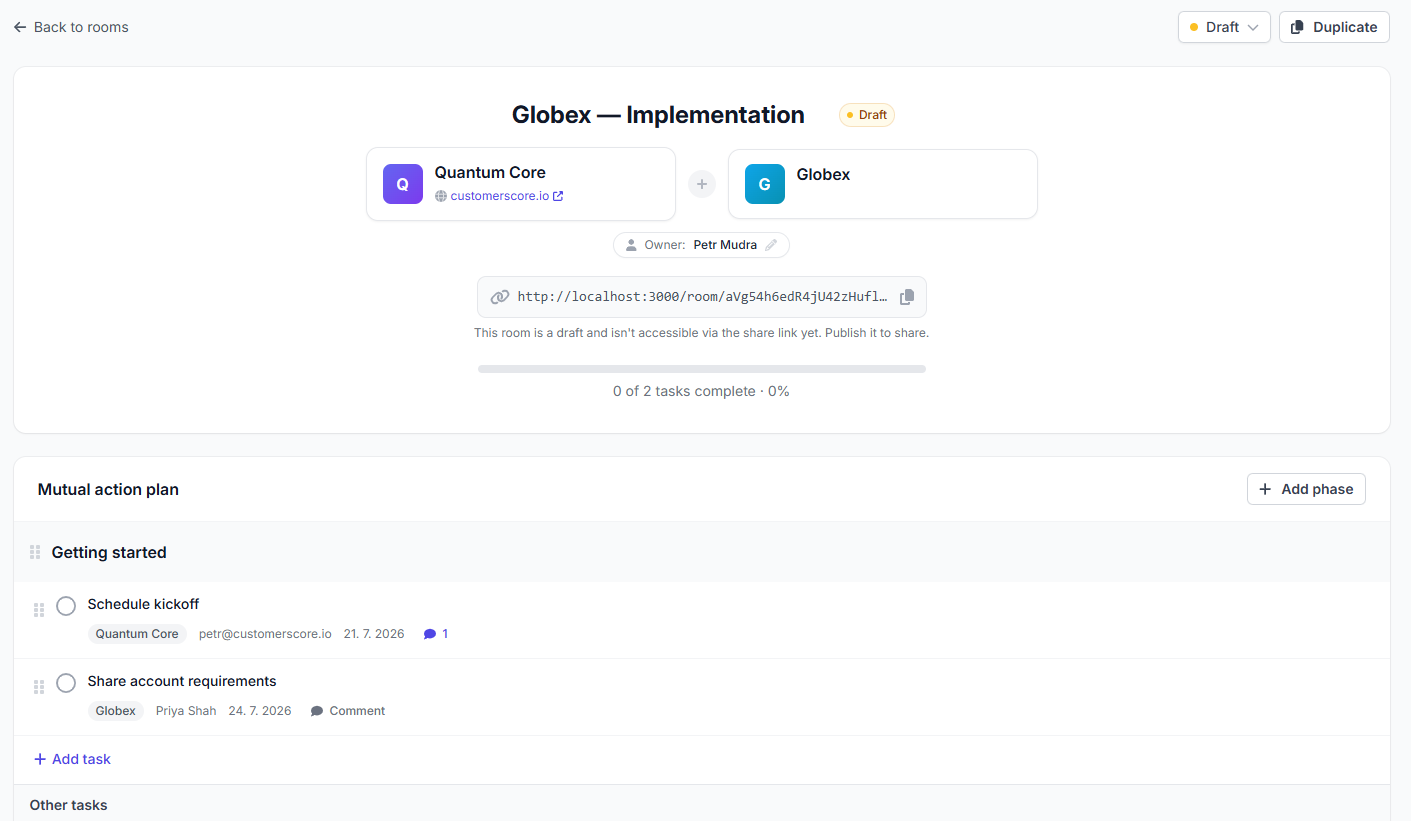
Task: Click the draft share-link notice text
Action: [702, 333]
